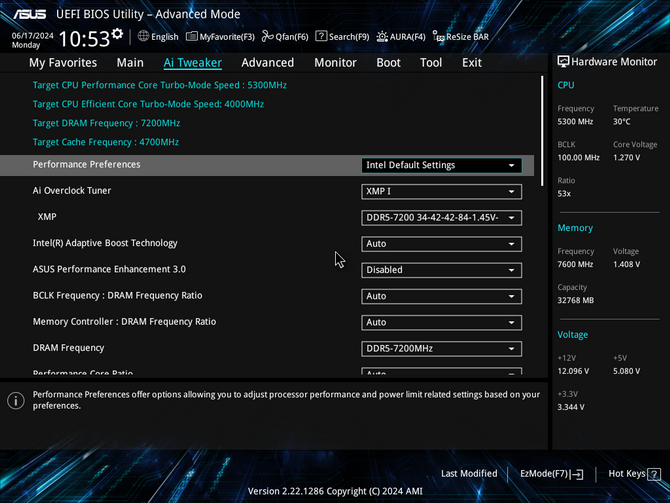Open the Performance Preferences dropdown
Image resolution: width=670 pixels, height=503 pixels.
[441, 165]
